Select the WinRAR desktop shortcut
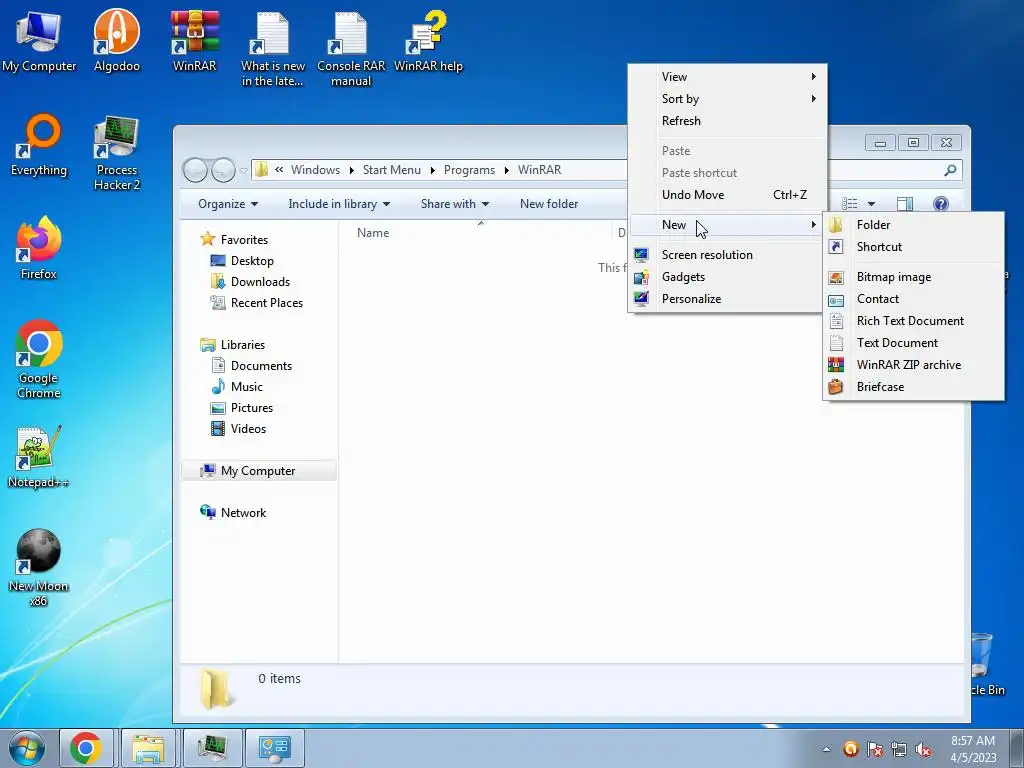This screenshot has width=1024, height=768. [195, 41]
